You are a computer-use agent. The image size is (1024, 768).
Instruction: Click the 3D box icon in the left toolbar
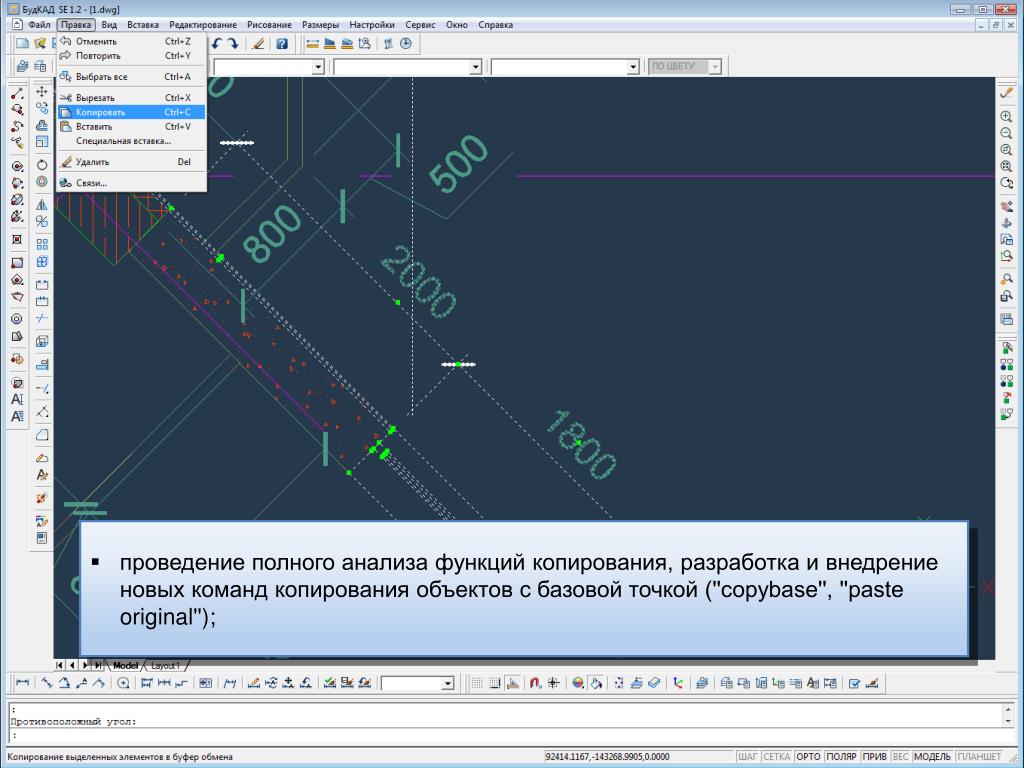(x=42, y=341)
